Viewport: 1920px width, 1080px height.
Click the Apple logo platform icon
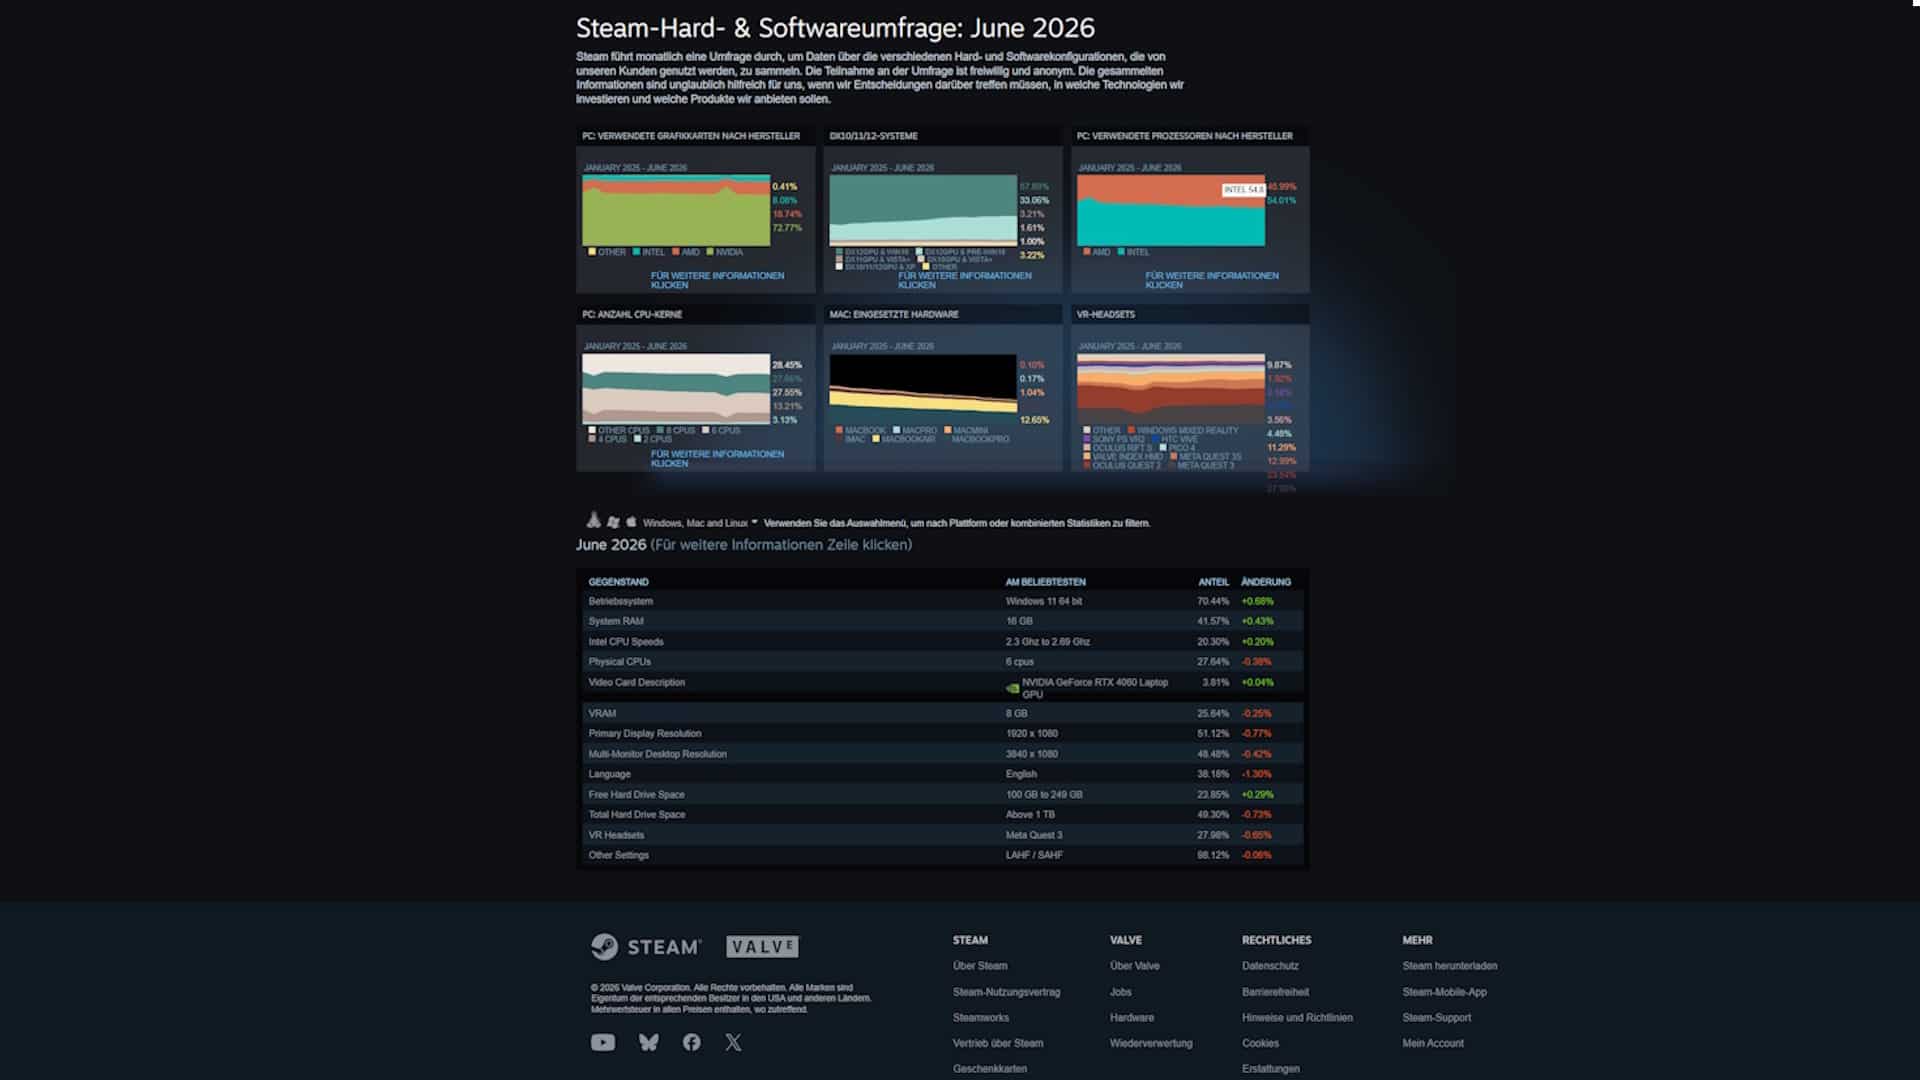pyautogui.click(x=631, y=522)
